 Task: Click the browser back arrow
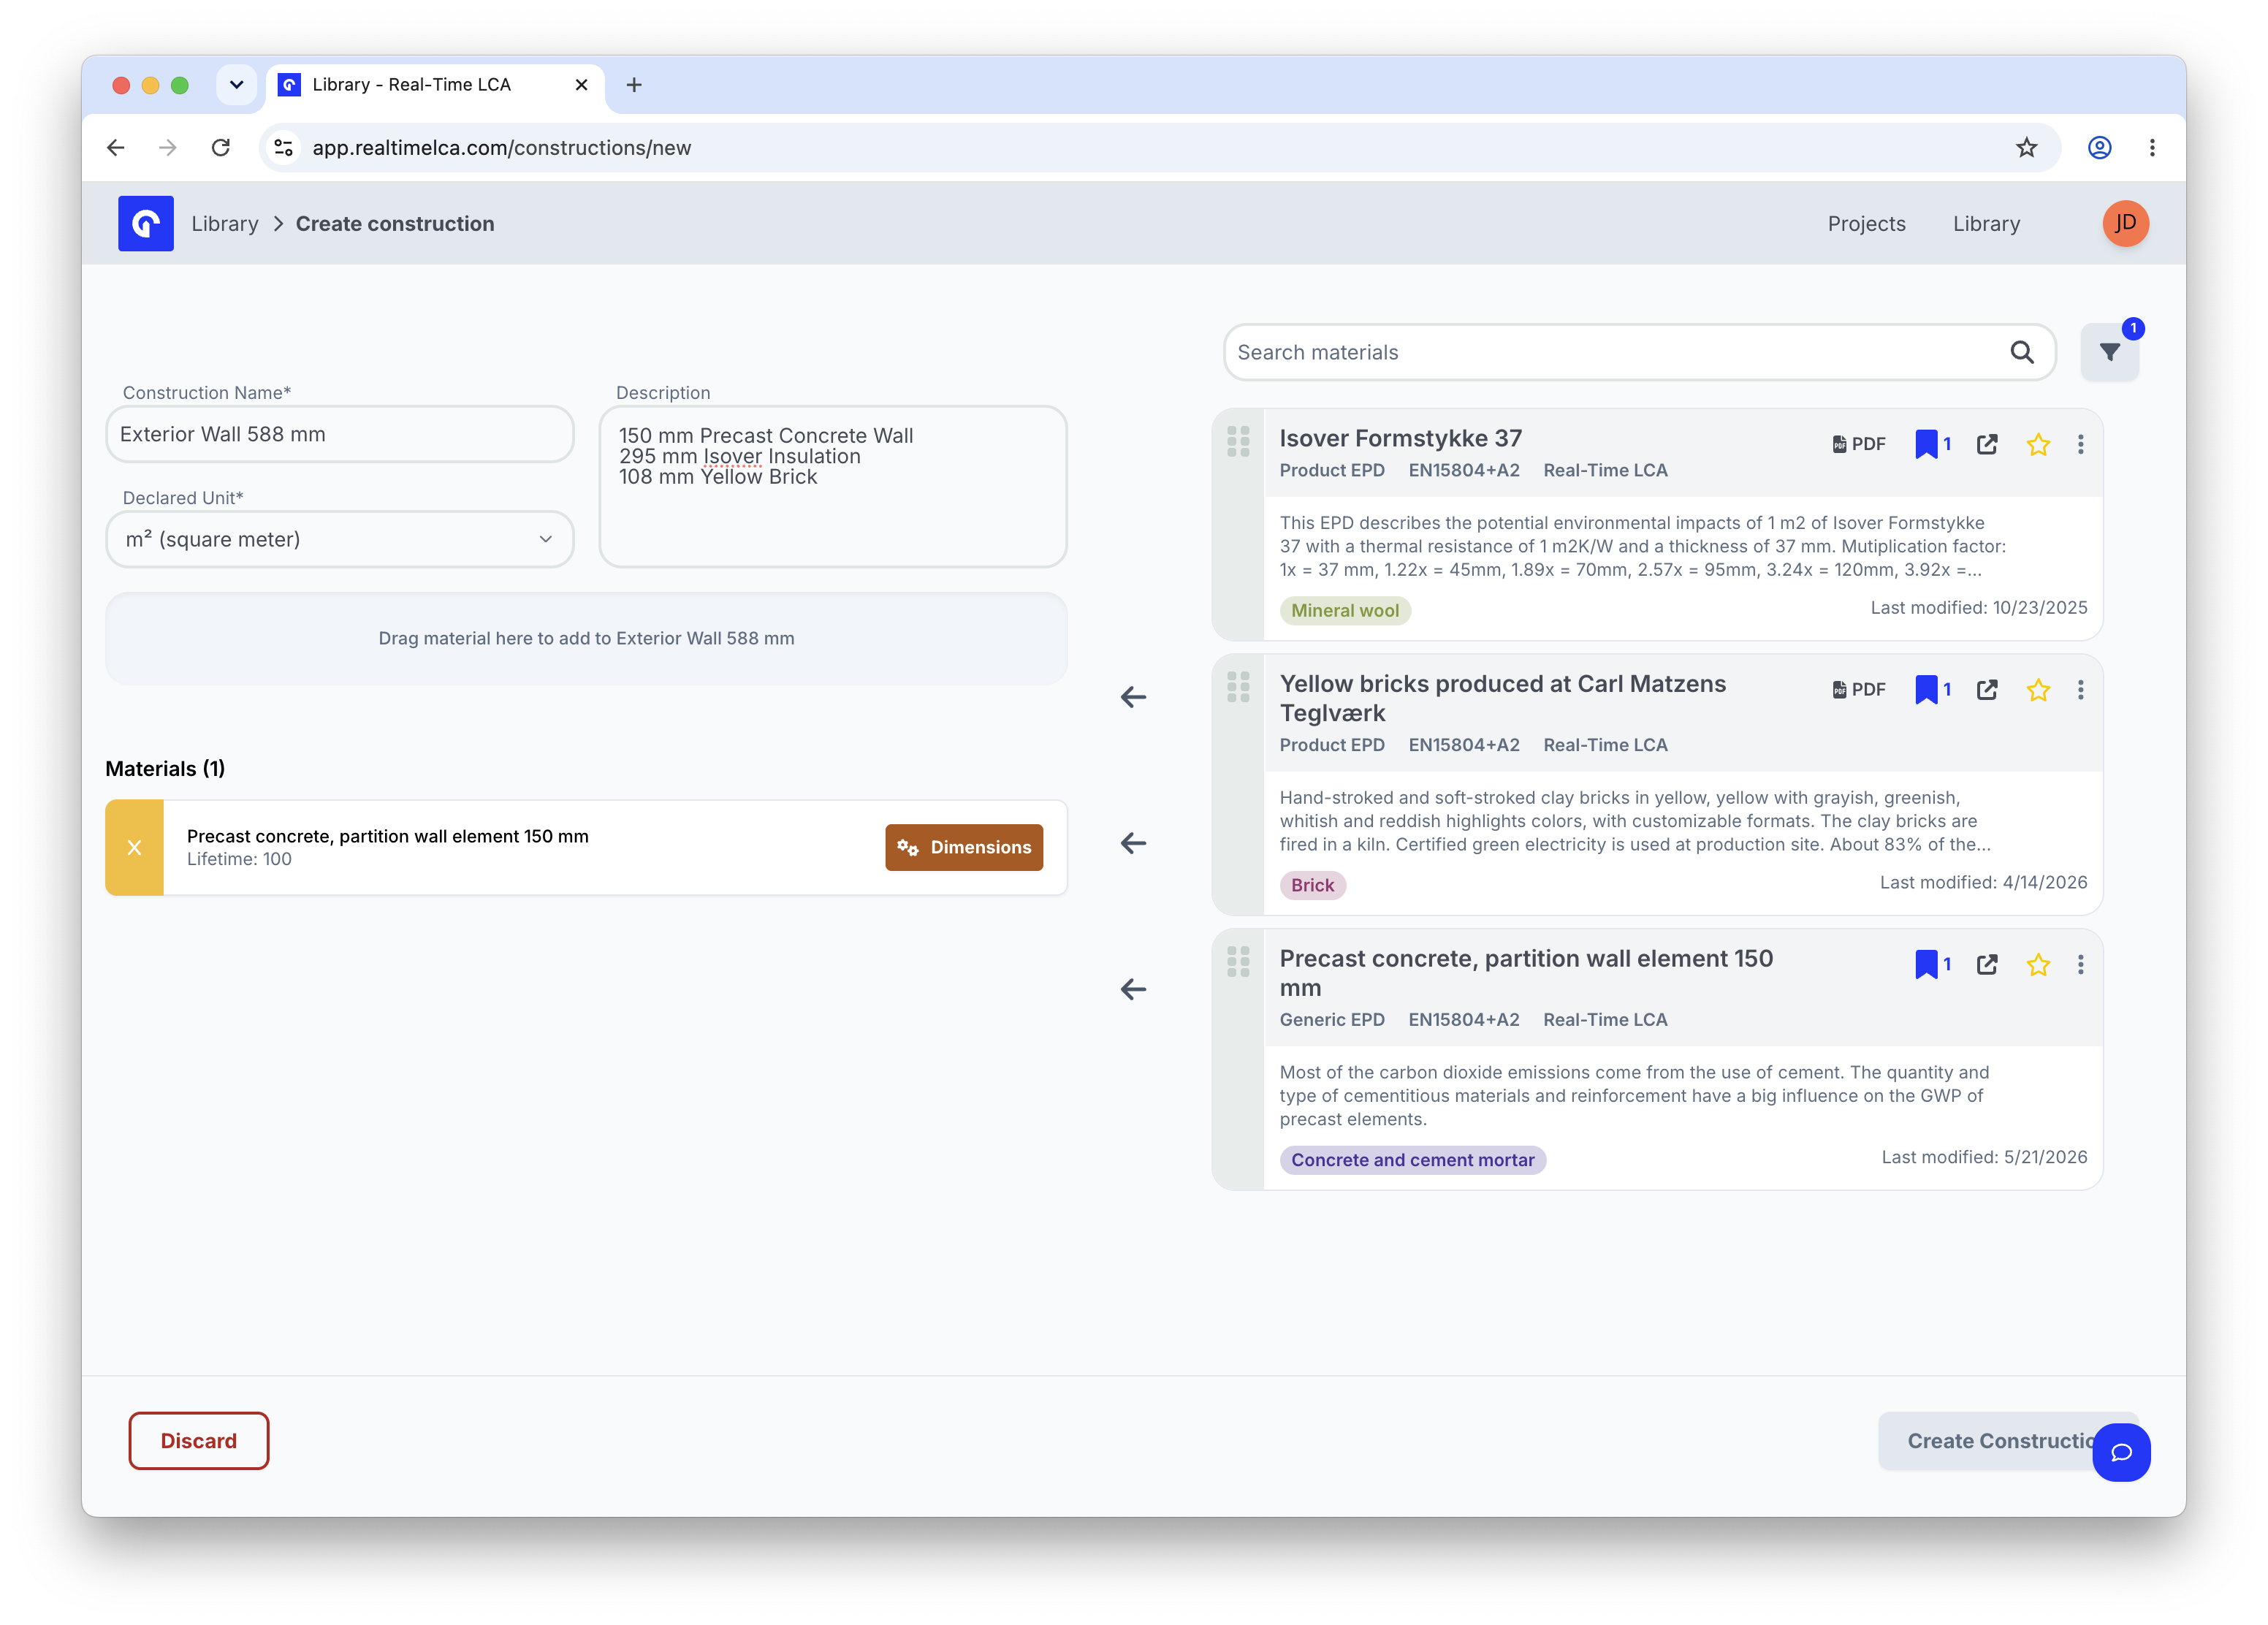tap(116, 148)
